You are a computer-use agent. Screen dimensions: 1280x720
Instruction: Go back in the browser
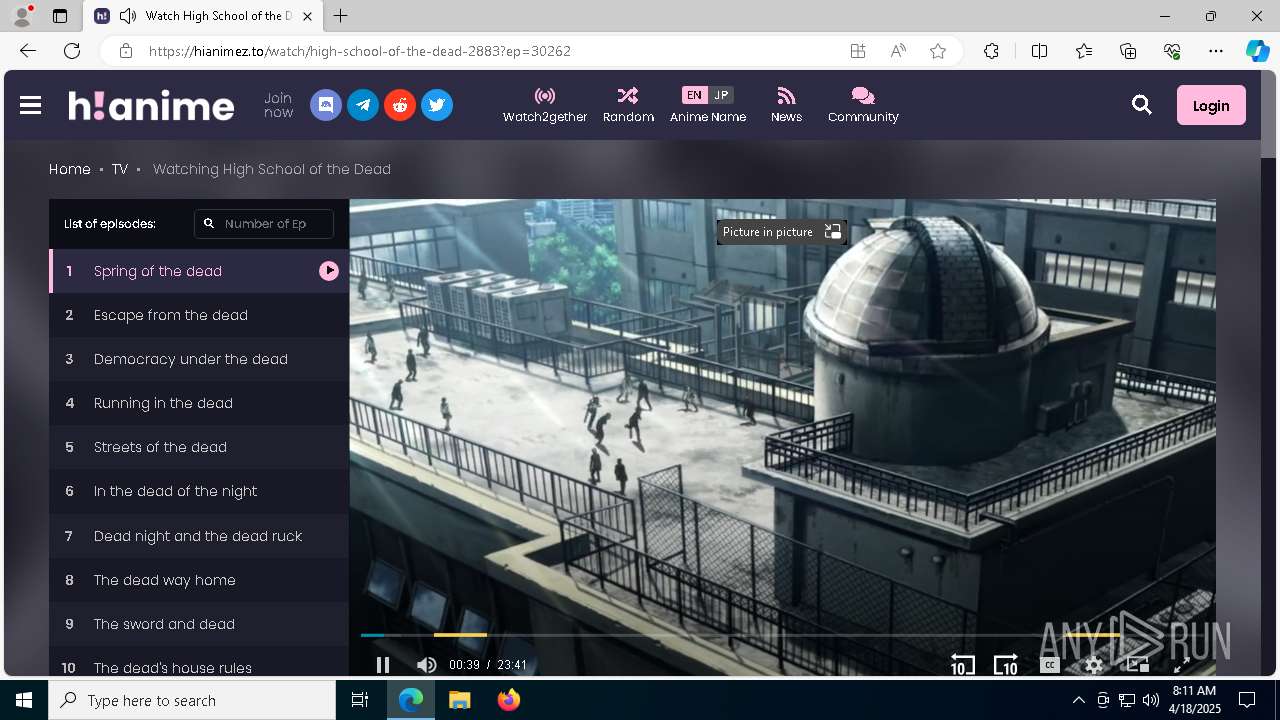28,51
